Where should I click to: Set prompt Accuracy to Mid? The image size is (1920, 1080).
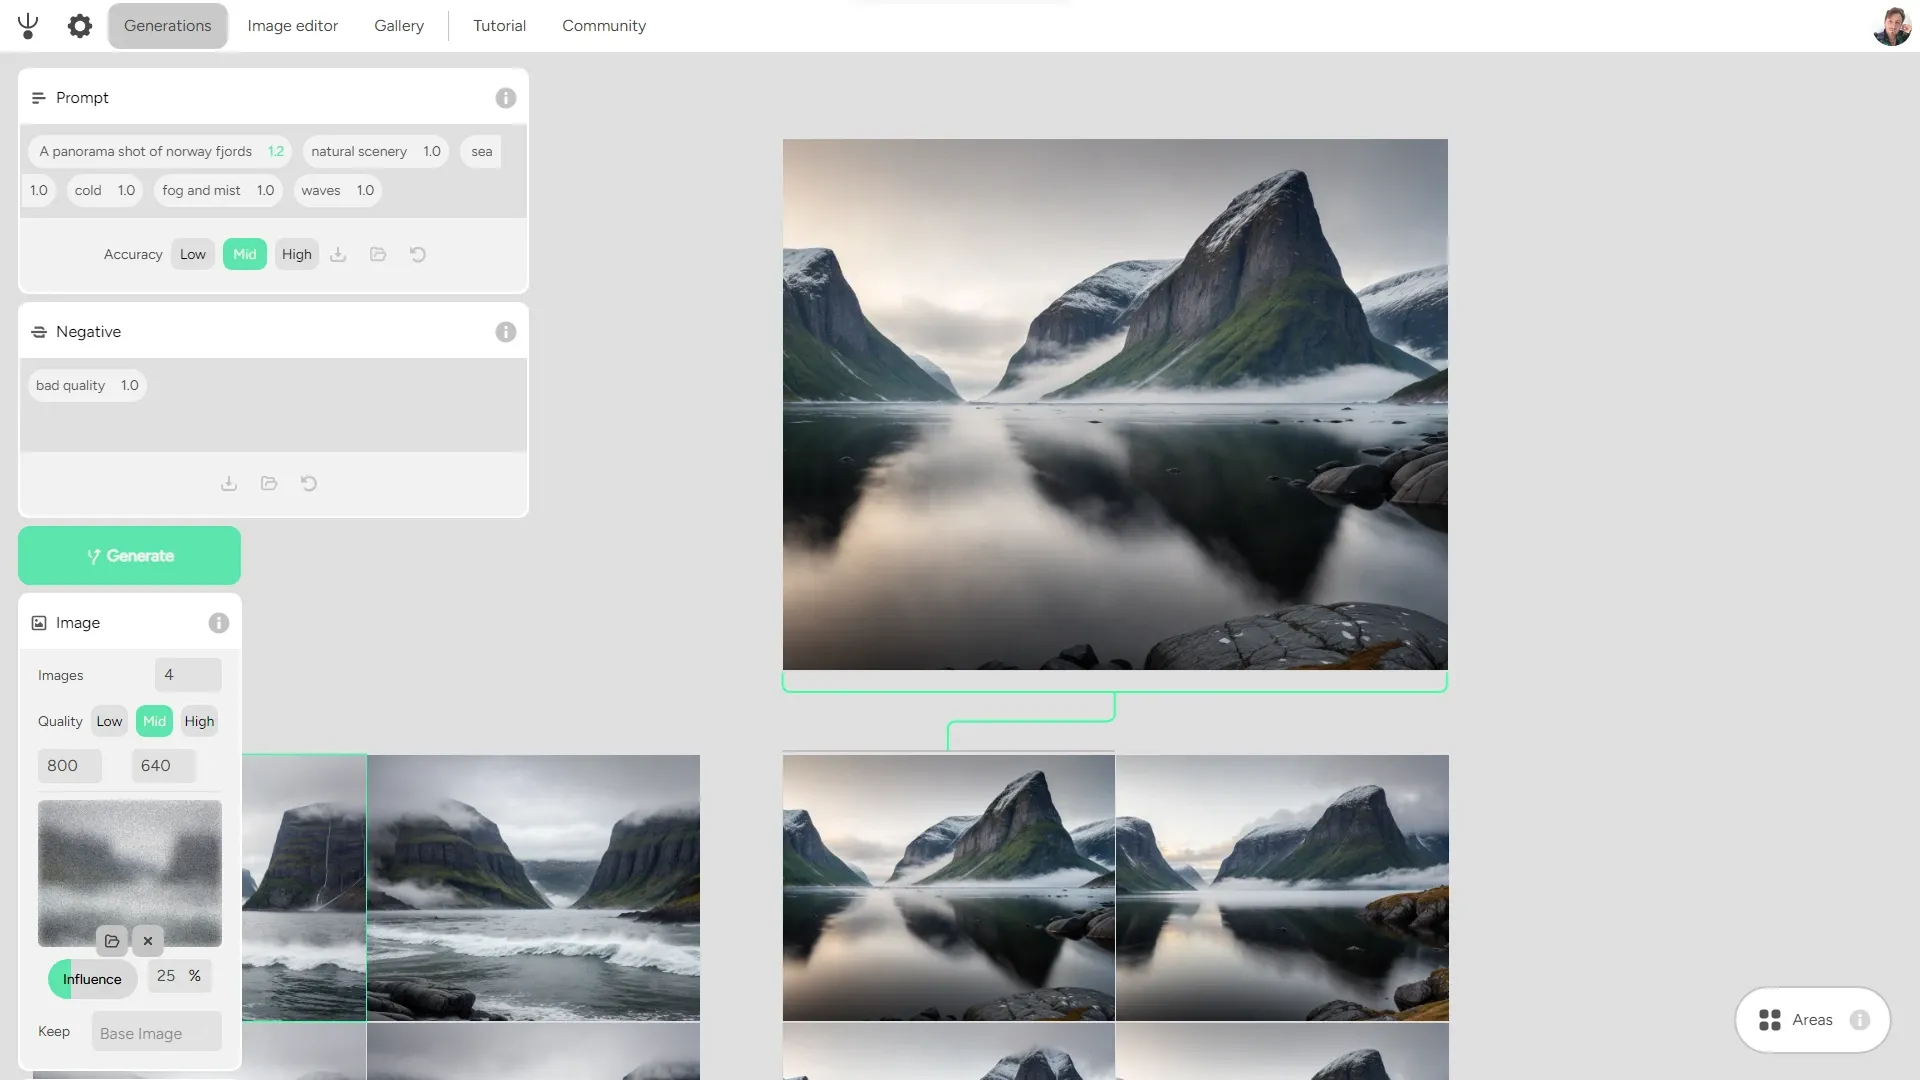(245, 255)
